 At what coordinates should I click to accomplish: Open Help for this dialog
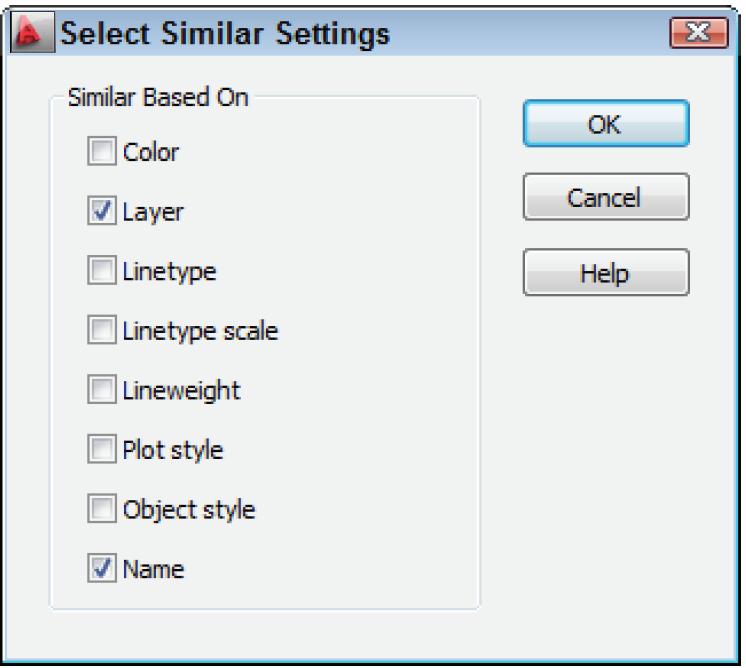[606, 272]
